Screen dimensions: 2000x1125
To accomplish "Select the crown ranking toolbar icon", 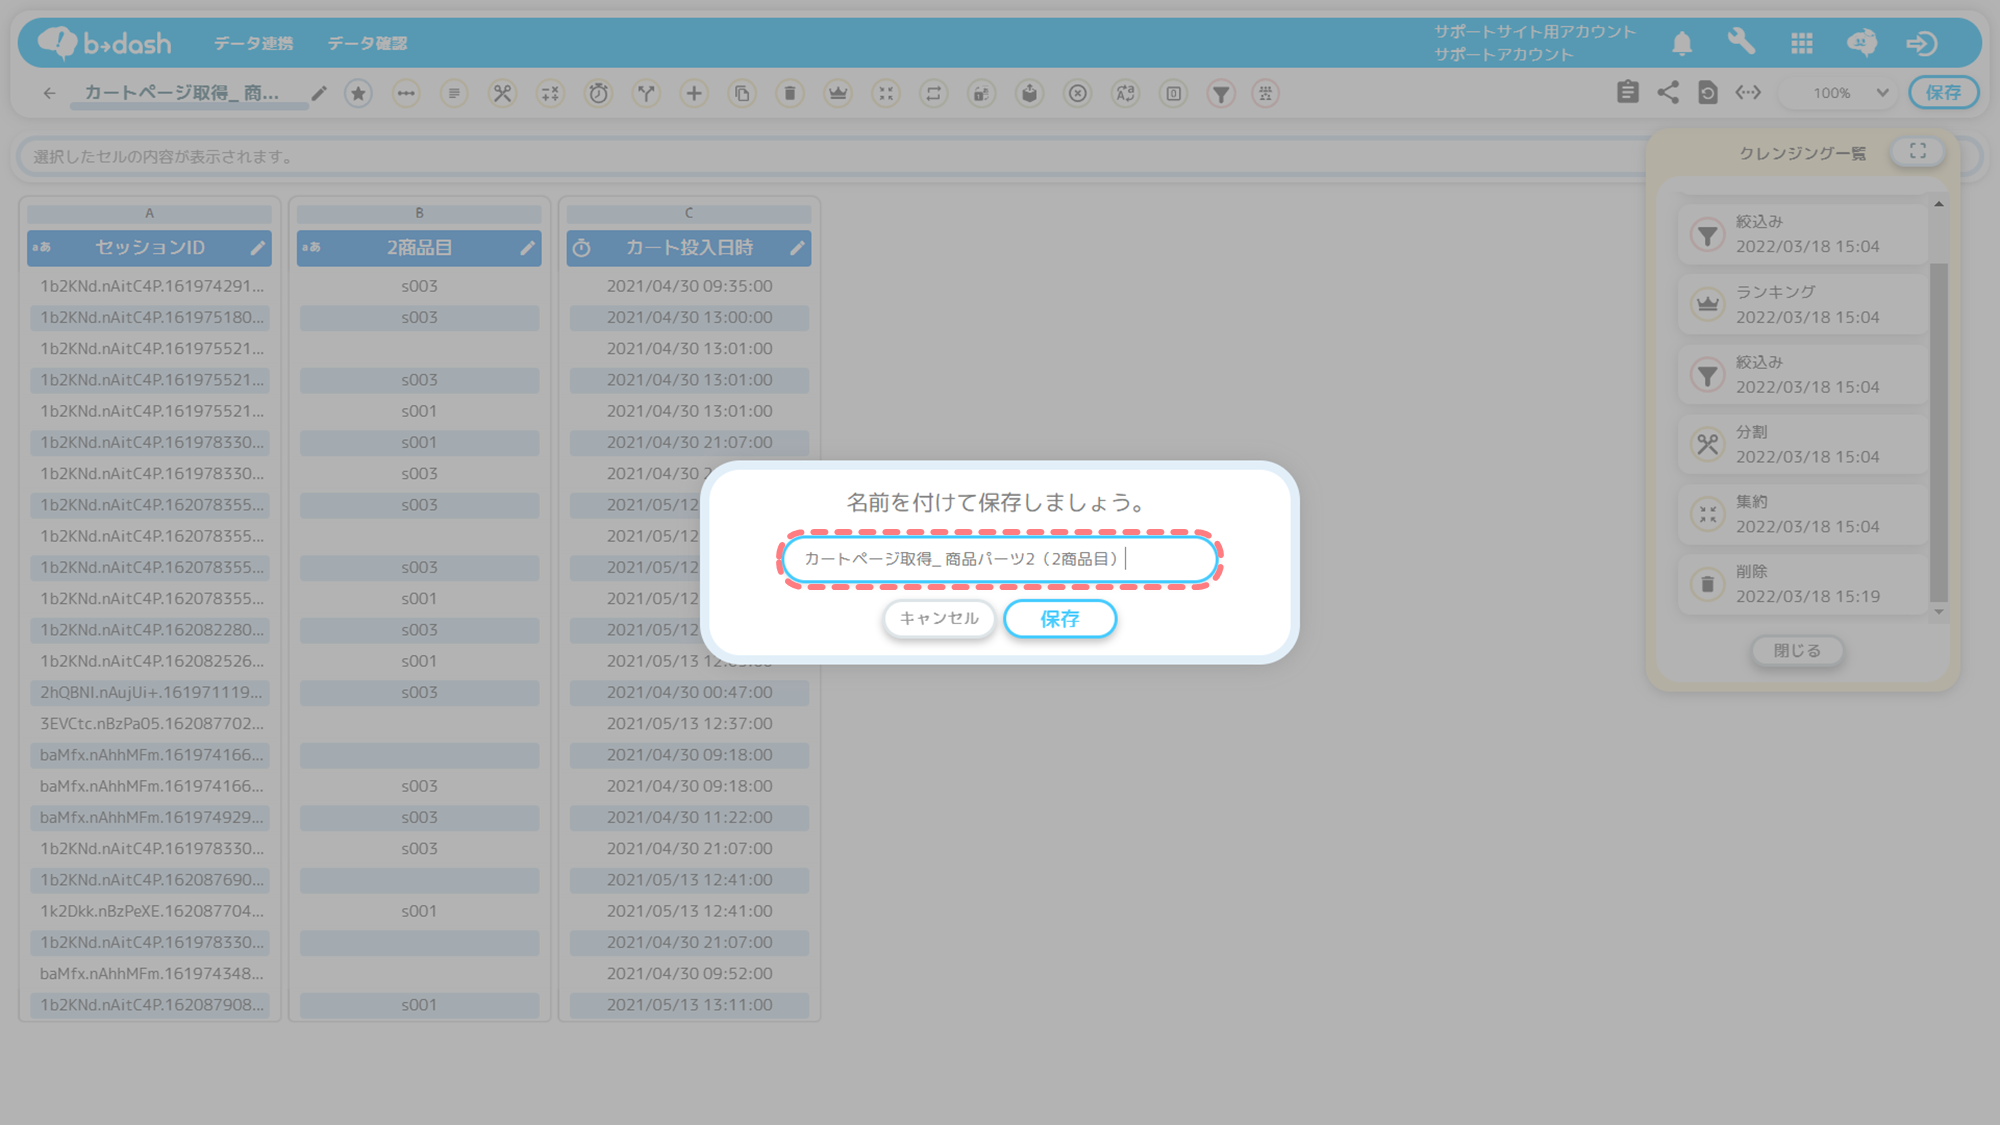I will [838, 93].
